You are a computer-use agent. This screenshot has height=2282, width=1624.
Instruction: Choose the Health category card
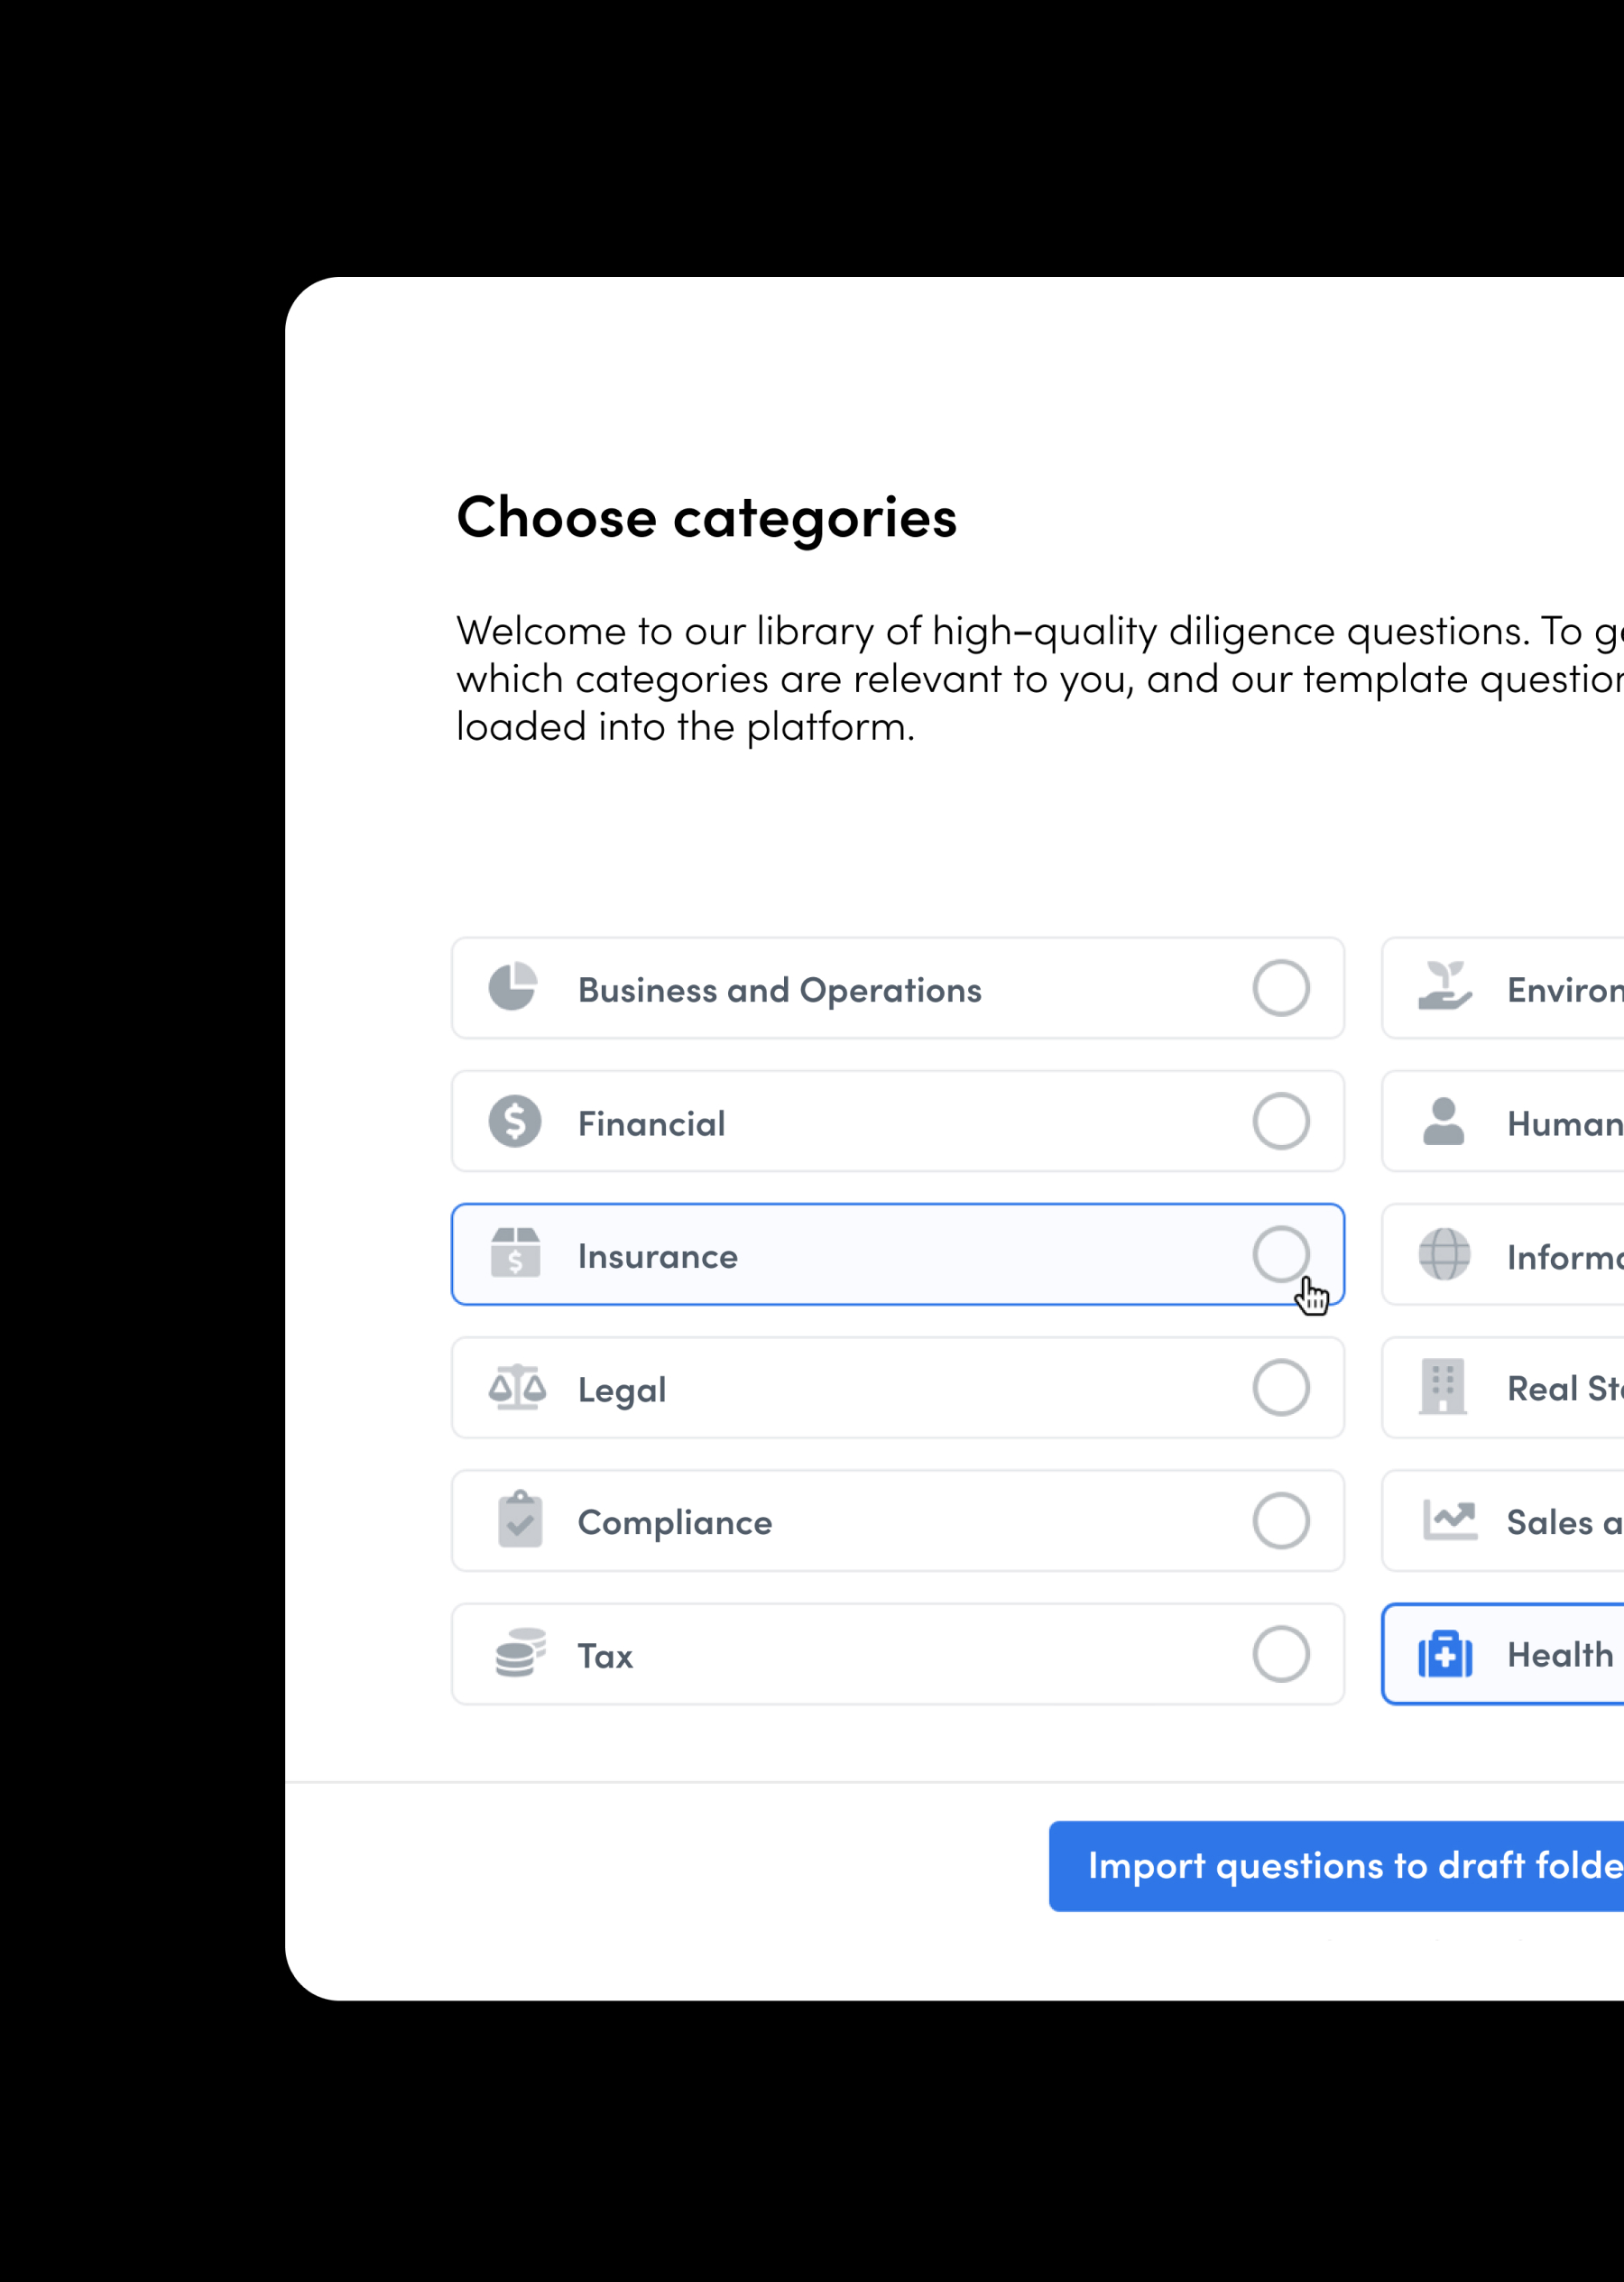[1540, 1654]
